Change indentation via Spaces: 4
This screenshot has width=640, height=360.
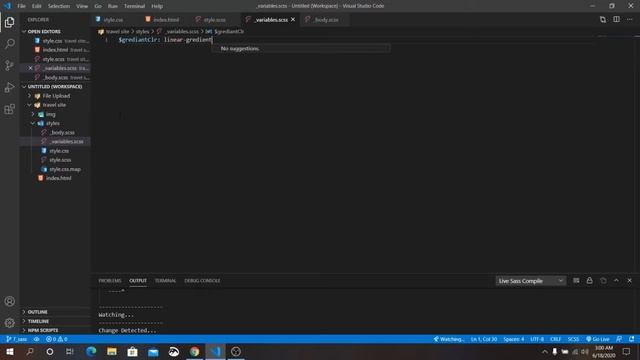click(x=513, y=339)
